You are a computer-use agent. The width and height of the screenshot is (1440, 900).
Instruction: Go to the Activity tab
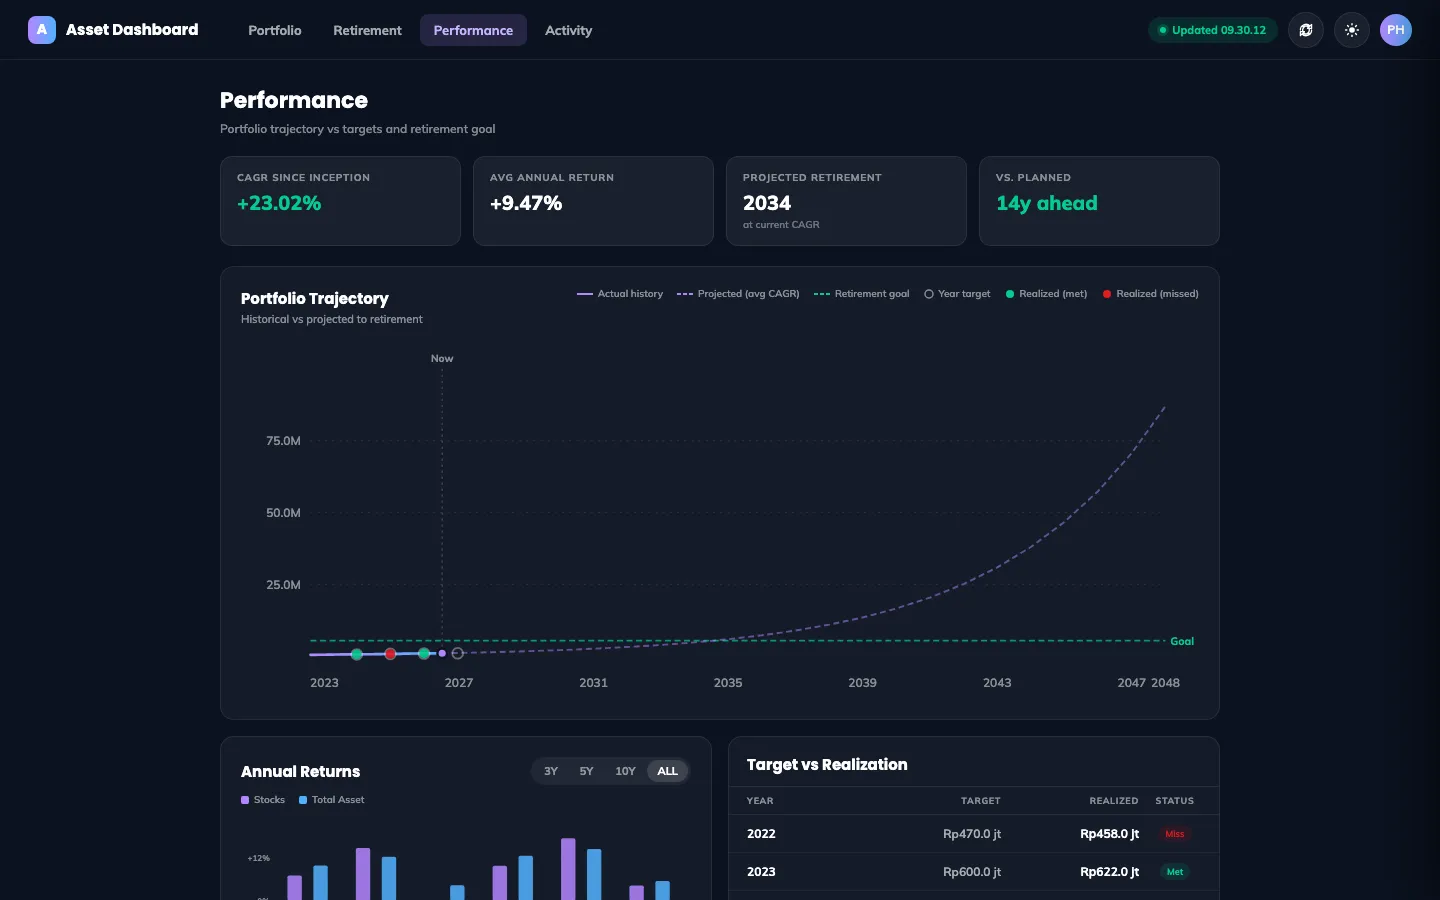tap(568, 30)
